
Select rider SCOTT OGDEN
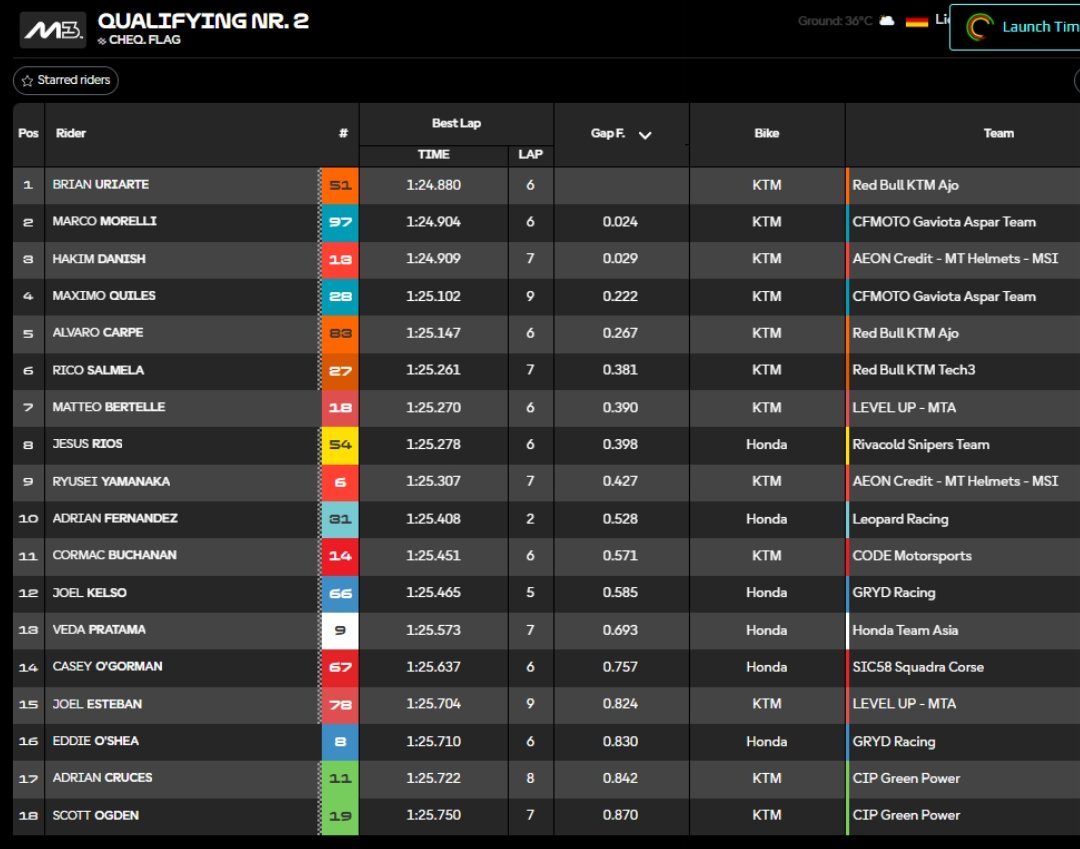click(x=96, y=815)
